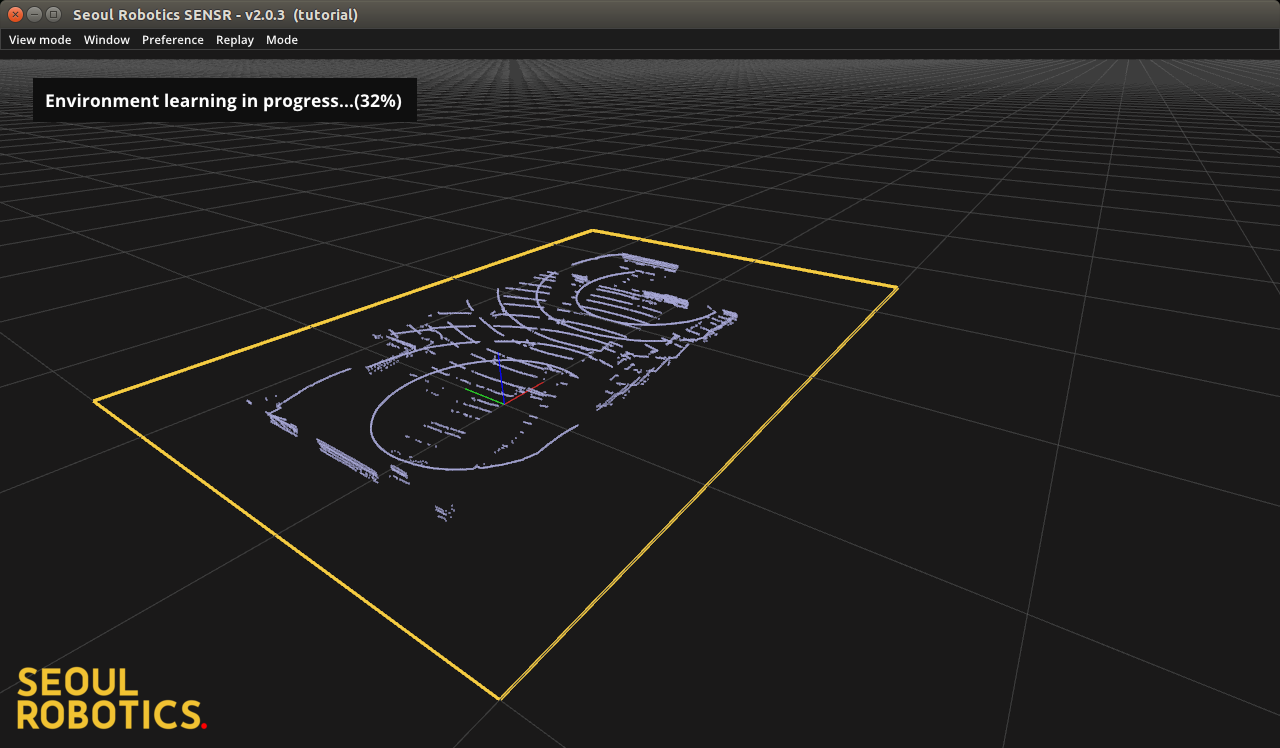This screenshot has width=1280, height=748.
Task: Click the isolated point cluster below the scan
Action: point(444,512)
